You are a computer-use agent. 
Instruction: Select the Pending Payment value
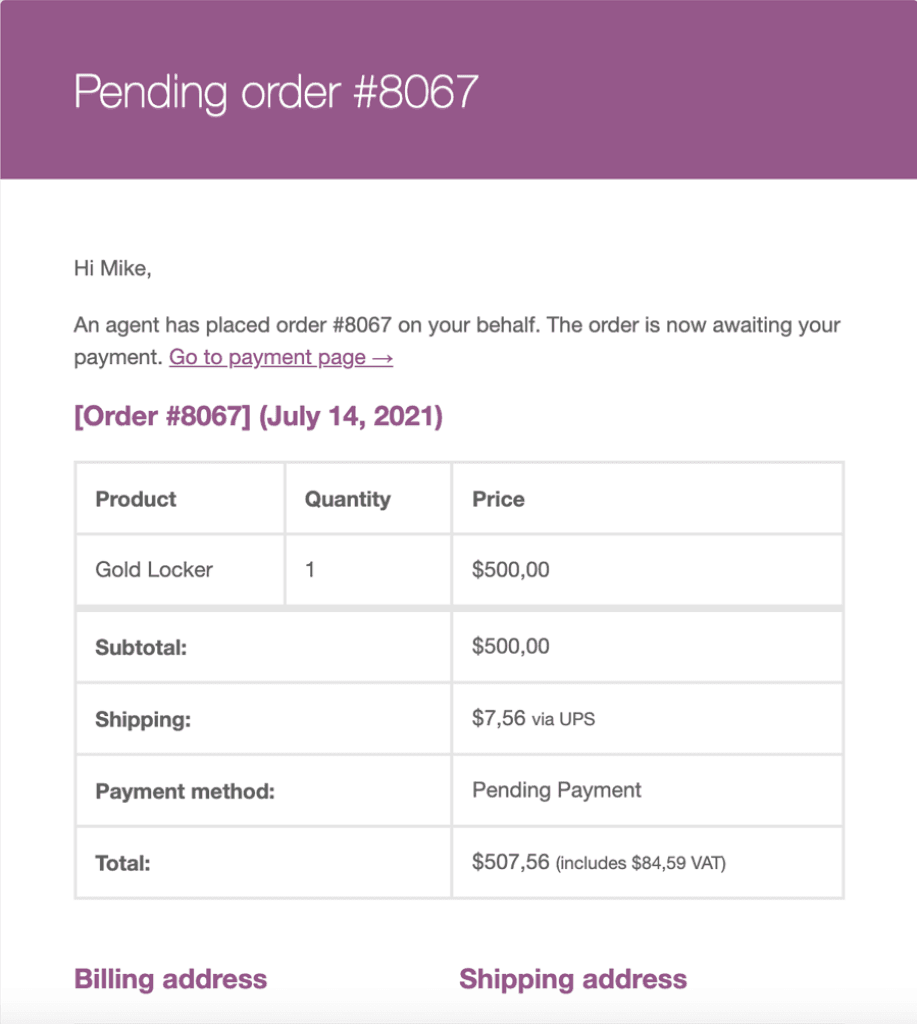556,790
